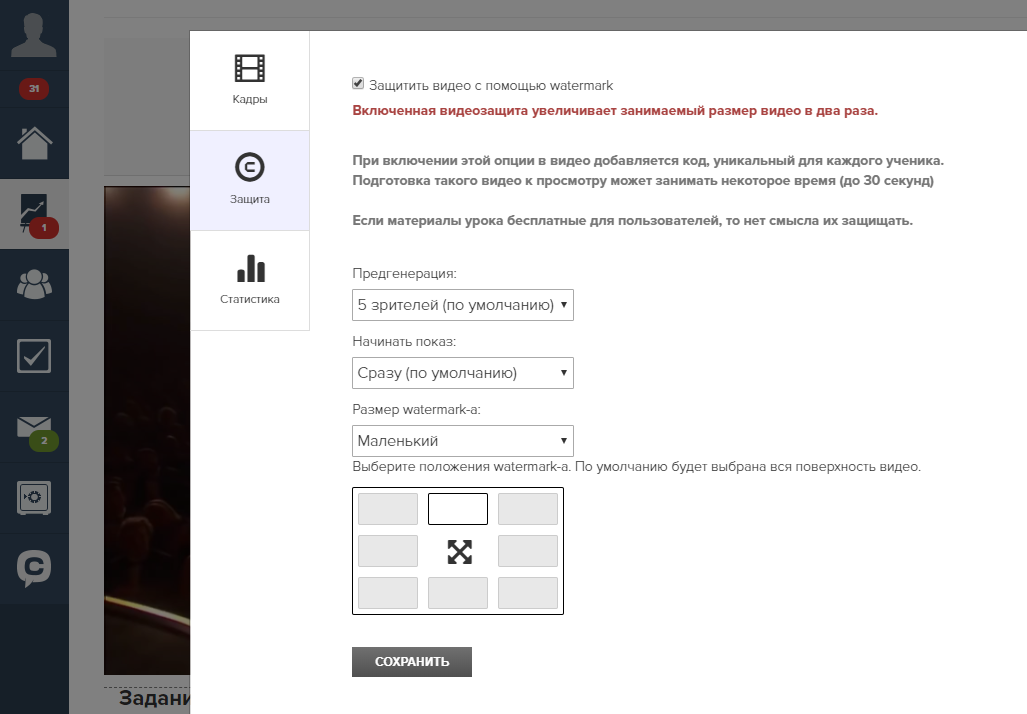This screenshot has width=1027, height=714.
Task: Click the red 31 notifications badge
Action: click(x=34, y=88)
